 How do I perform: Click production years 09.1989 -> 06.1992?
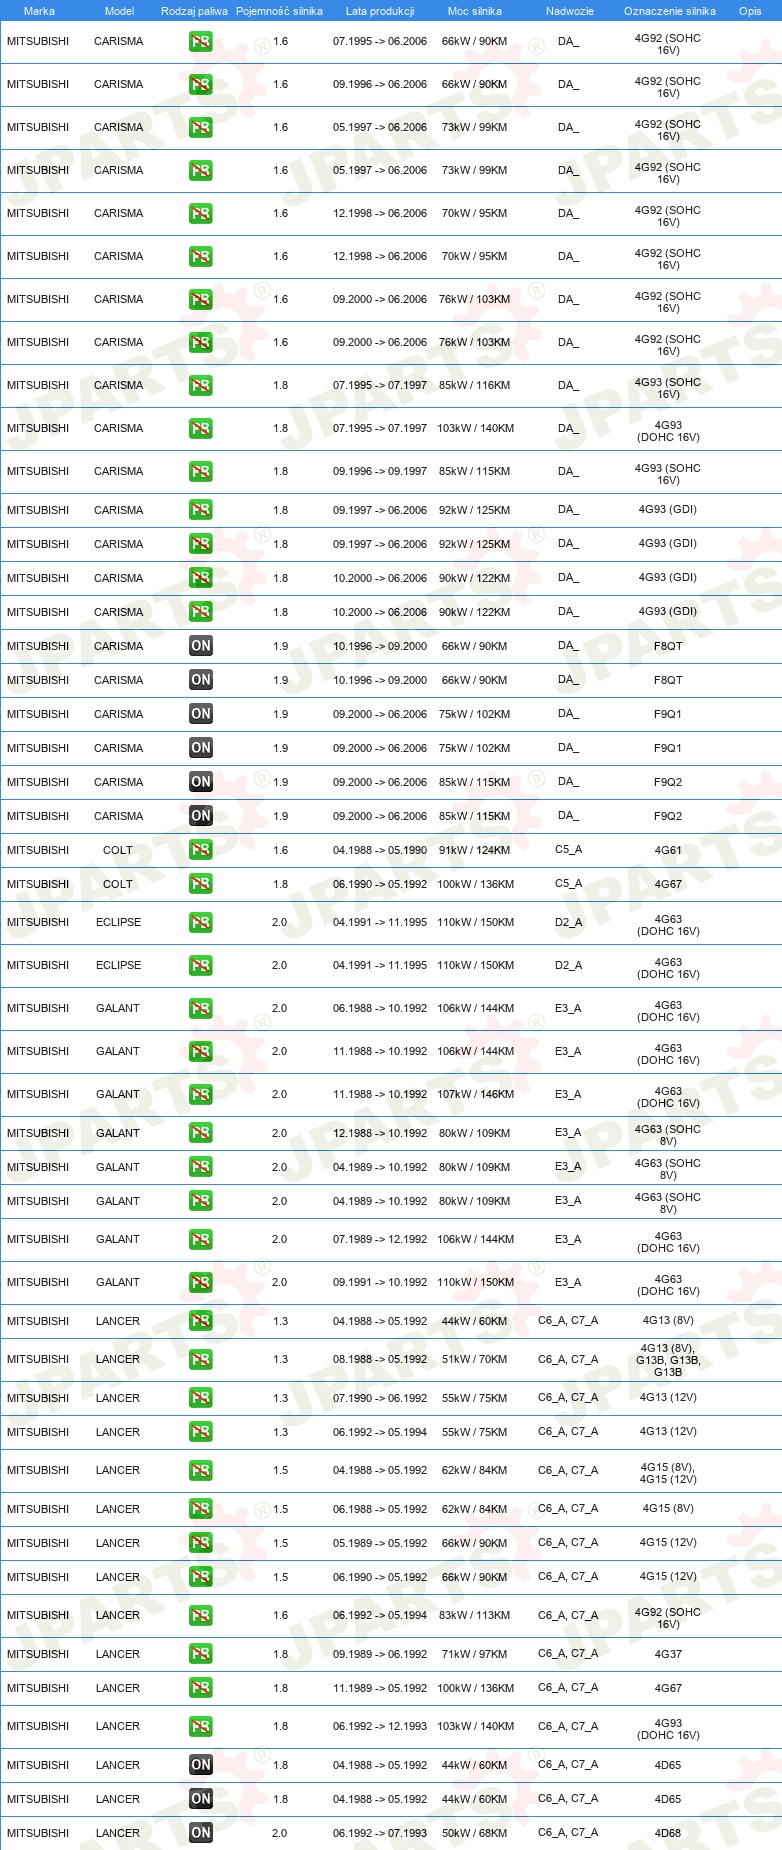[380, 1654]
